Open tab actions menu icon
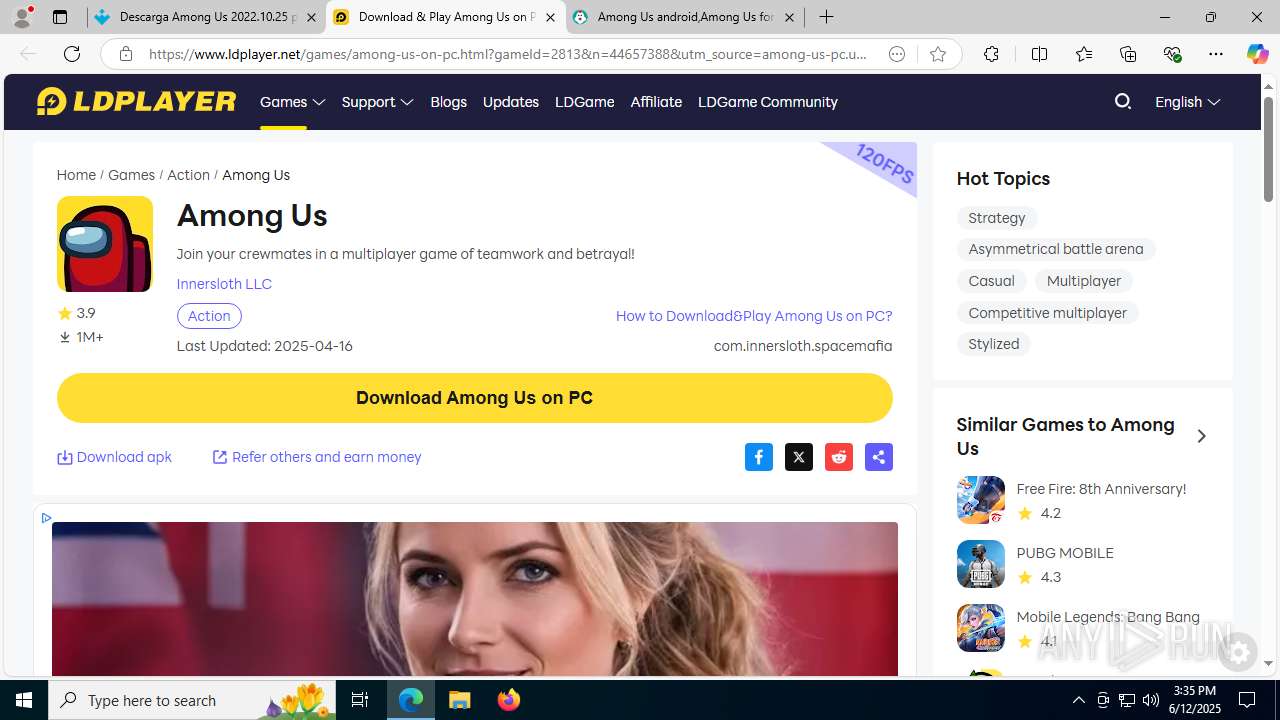The width and height of the screenshot is (1280, 720). [x=59, y=17]
